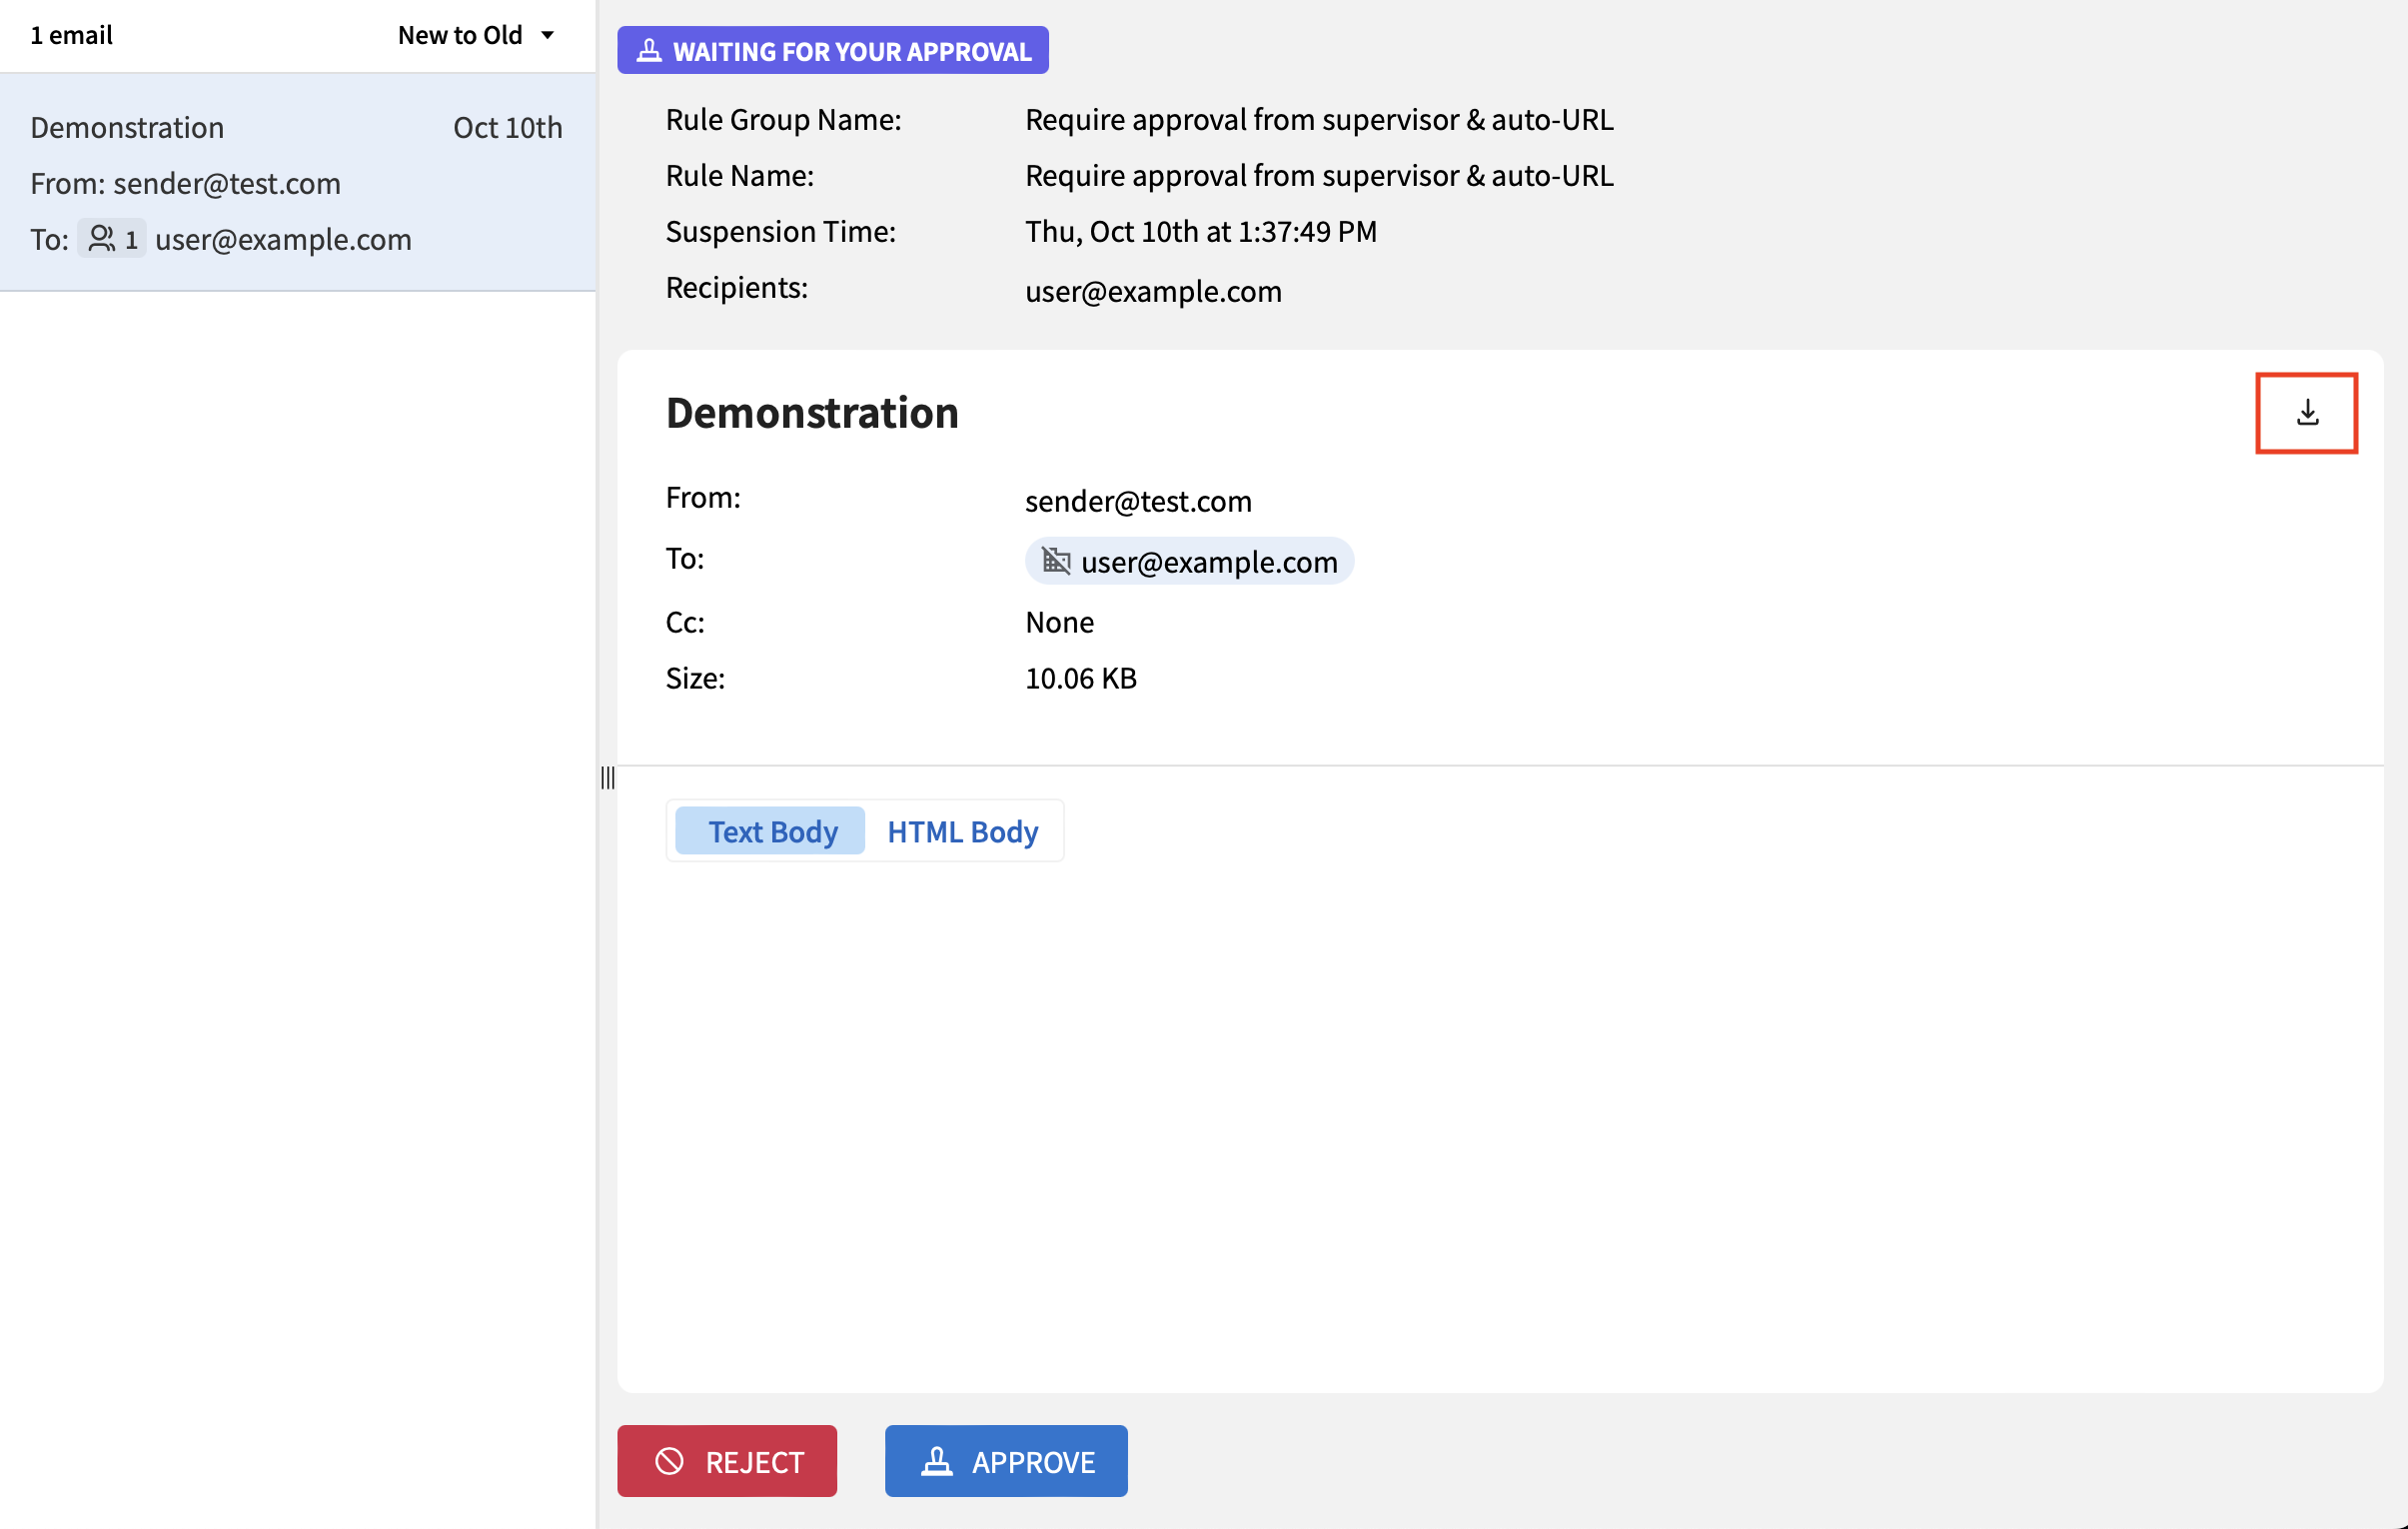Click the user@example.com recipient chip

pos(1189,560)
